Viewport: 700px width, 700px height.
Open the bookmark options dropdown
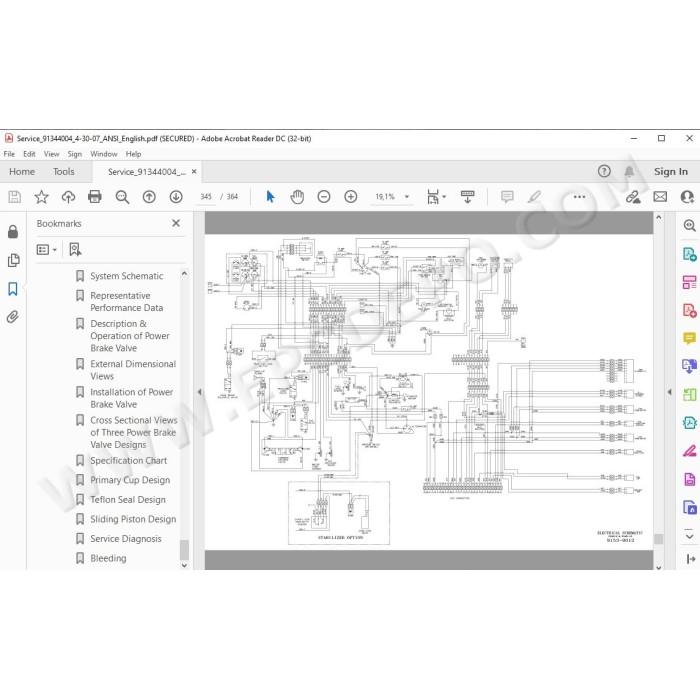[46, 250]
